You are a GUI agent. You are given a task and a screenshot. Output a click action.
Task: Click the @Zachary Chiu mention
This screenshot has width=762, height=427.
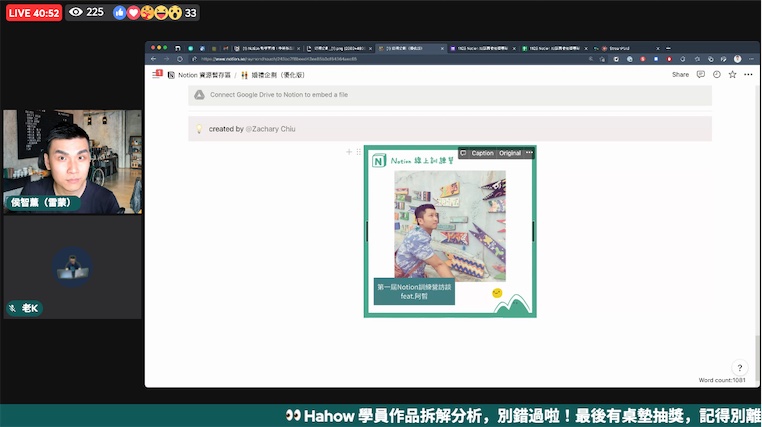(x=270, y=129)
